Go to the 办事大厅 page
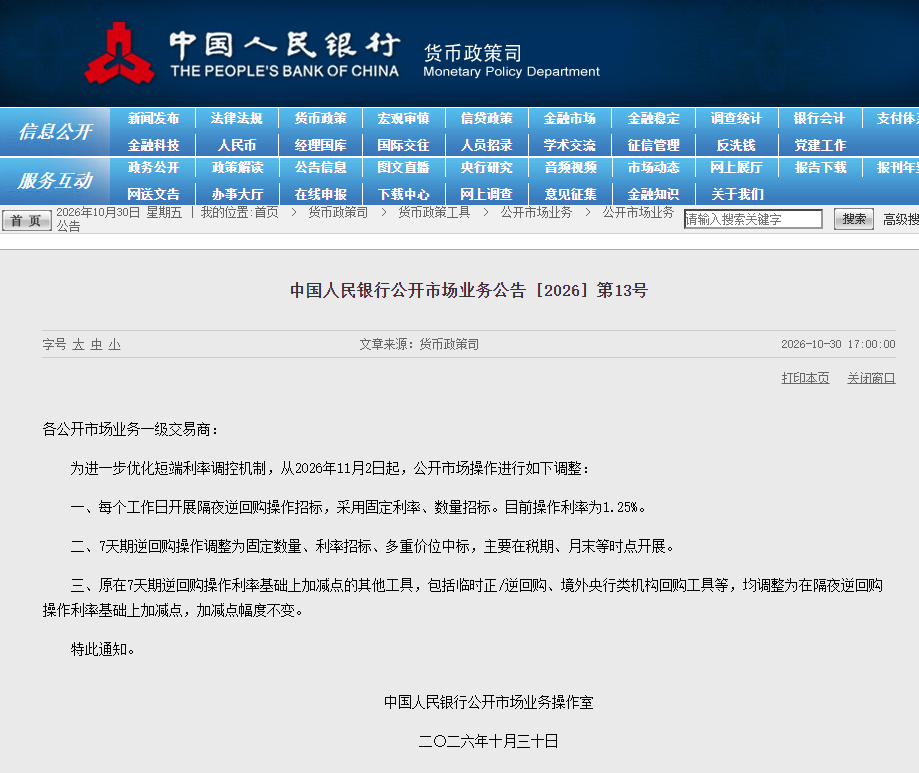919x773 pixels. pyautogui.click(x=237, y=194)
